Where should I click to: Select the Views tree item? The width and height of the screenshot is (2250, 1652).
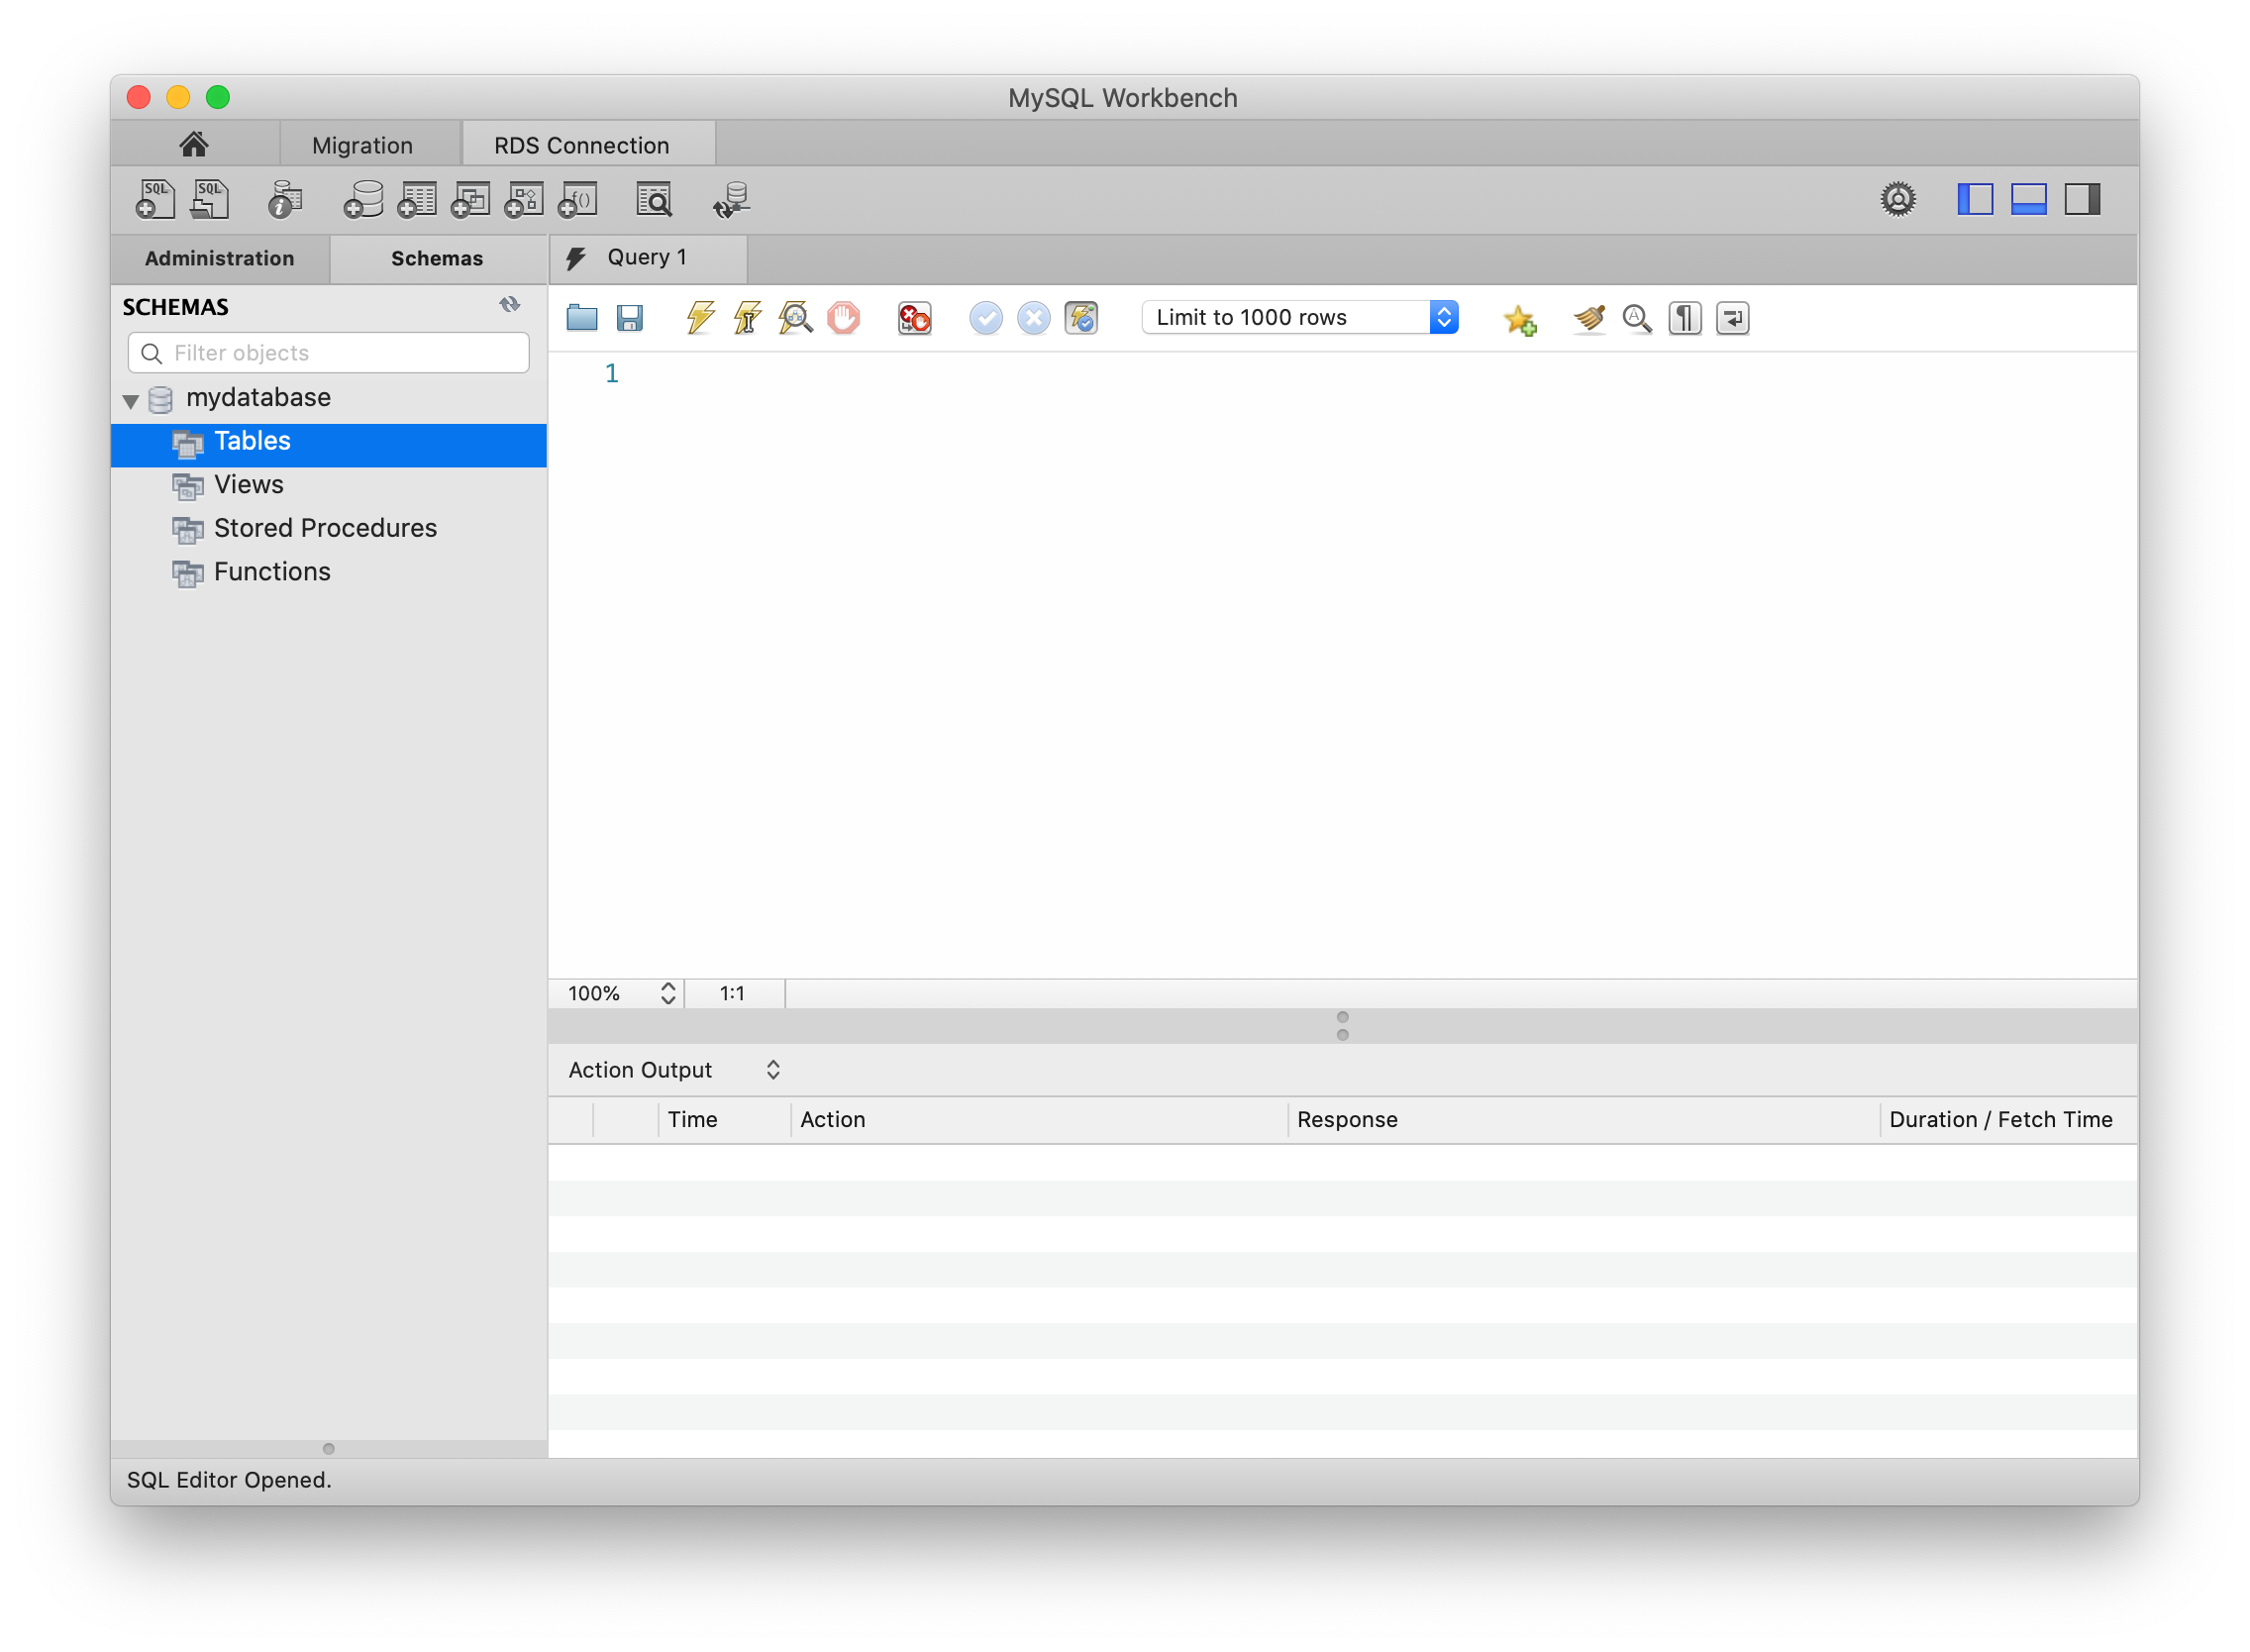[x=249, y=484]
